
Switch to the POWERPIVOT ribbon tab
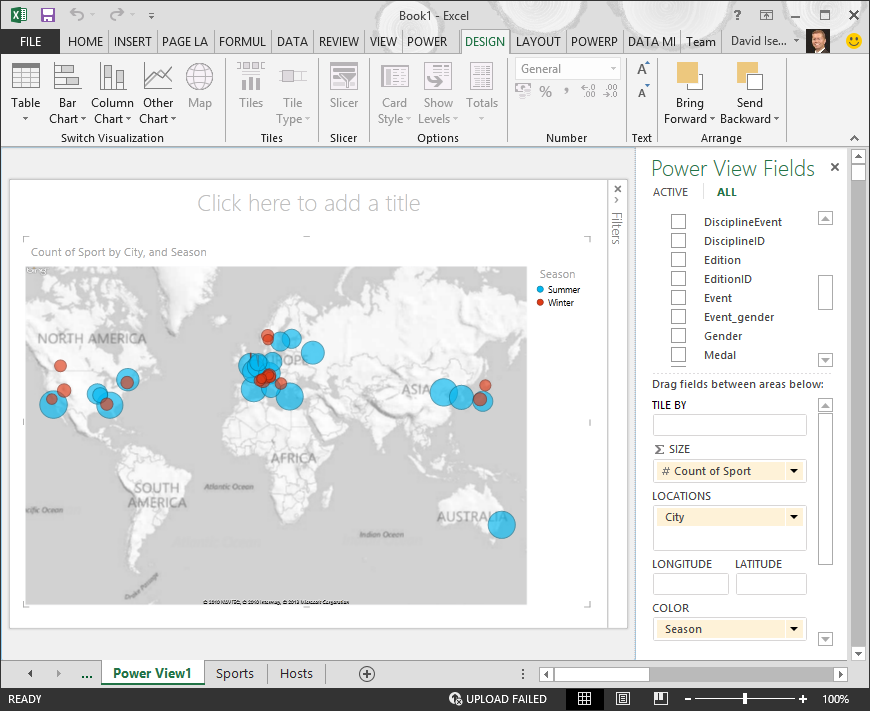coord(594,42)
